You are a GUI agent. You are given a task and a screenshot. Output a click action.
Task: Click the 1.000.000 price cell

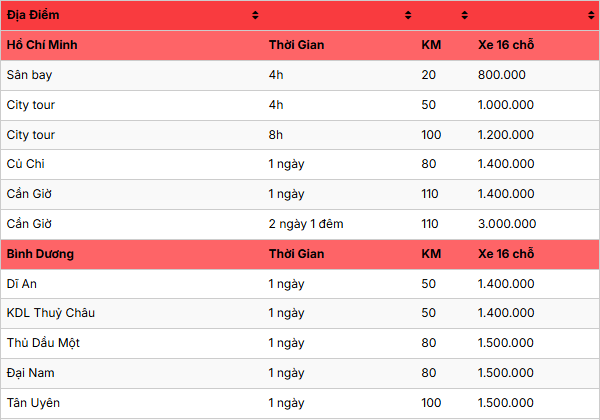507,105
